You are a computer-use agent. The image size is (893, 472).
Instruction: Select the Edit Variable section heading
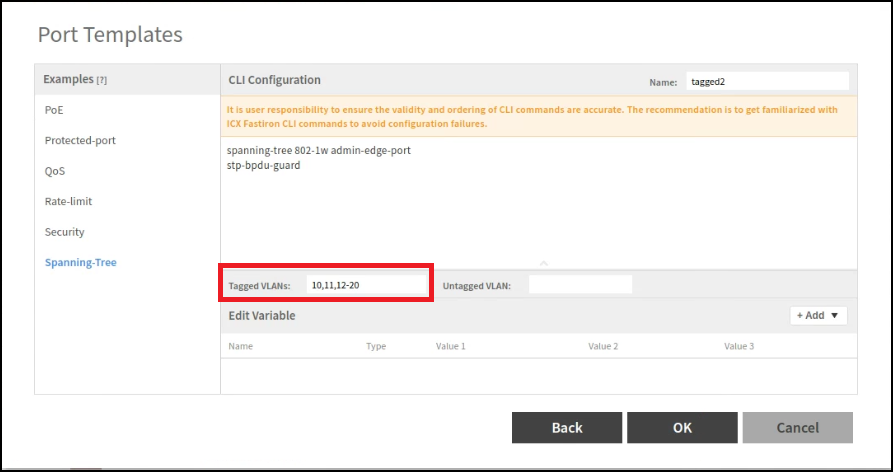pos(262,315)
